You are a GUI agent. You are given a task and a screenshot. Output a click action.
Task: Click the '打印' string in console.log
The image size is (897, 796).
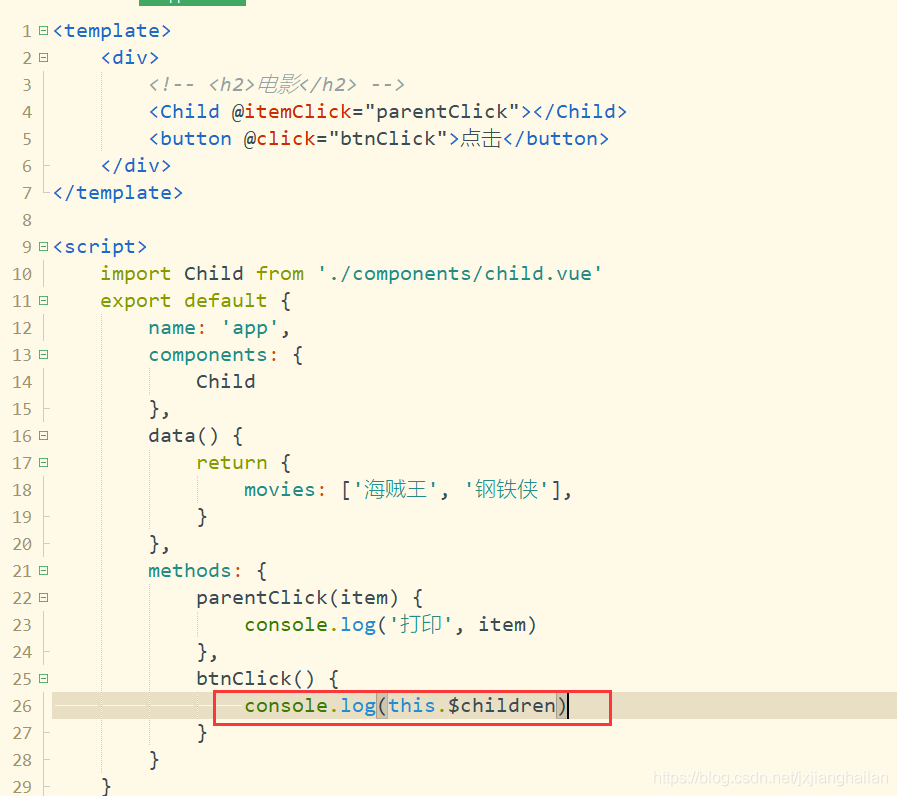(422, 624)
